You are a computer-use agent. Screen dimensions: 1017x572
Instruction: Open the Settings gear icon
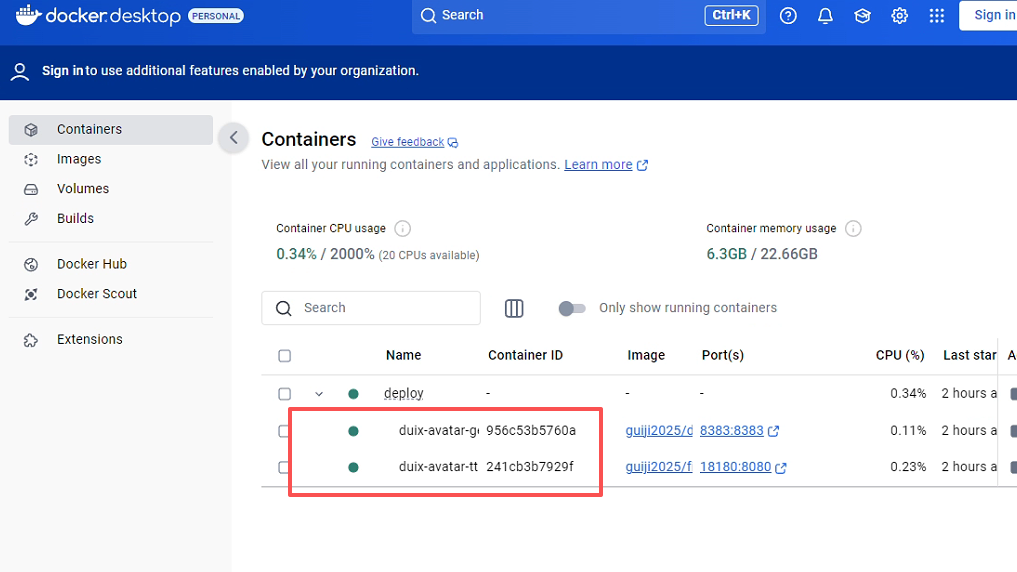pyautogui.click(x=899, y=16)
